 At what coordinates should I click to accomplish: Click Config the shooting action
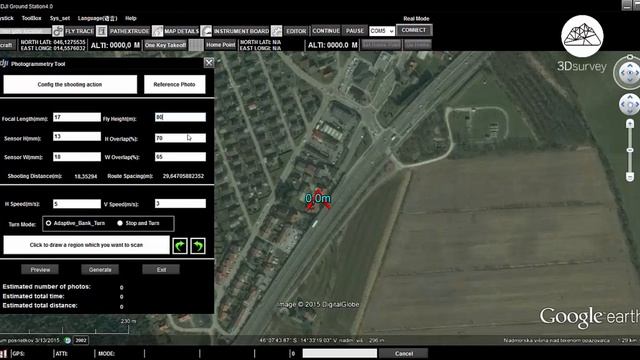70,84
